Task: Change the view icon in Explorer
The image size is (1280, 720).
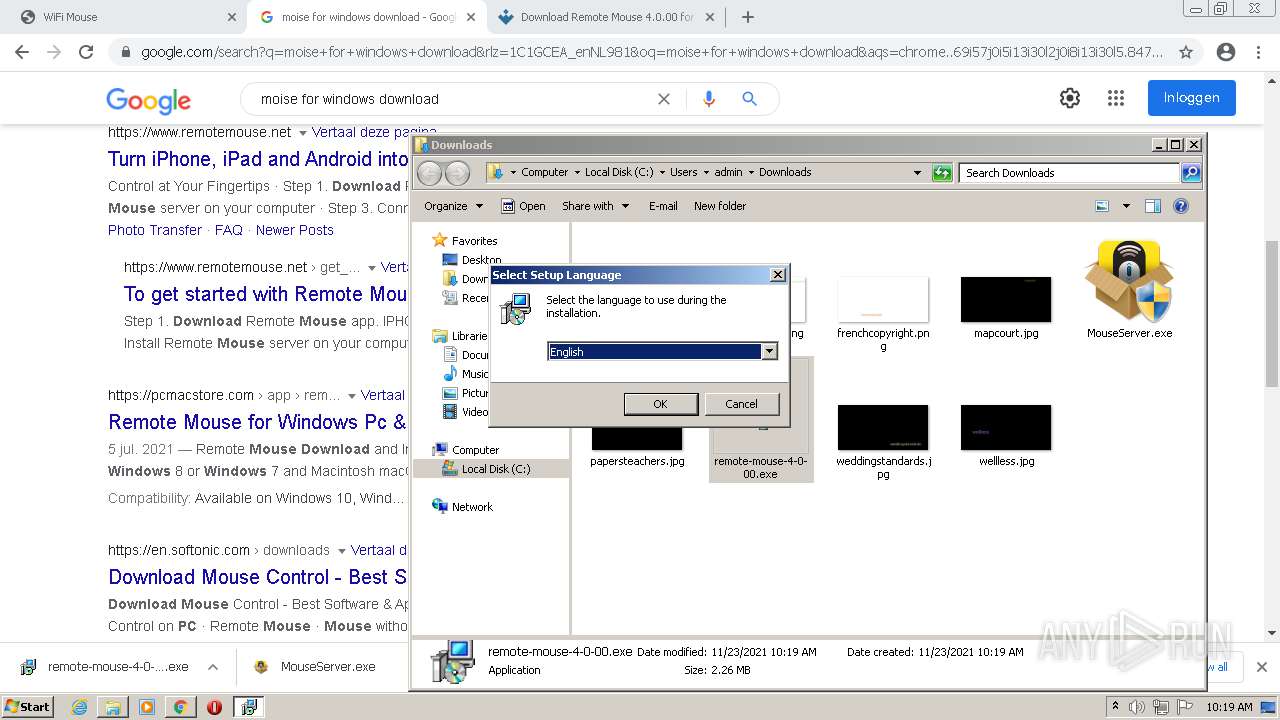Action: coord(1102,206)
